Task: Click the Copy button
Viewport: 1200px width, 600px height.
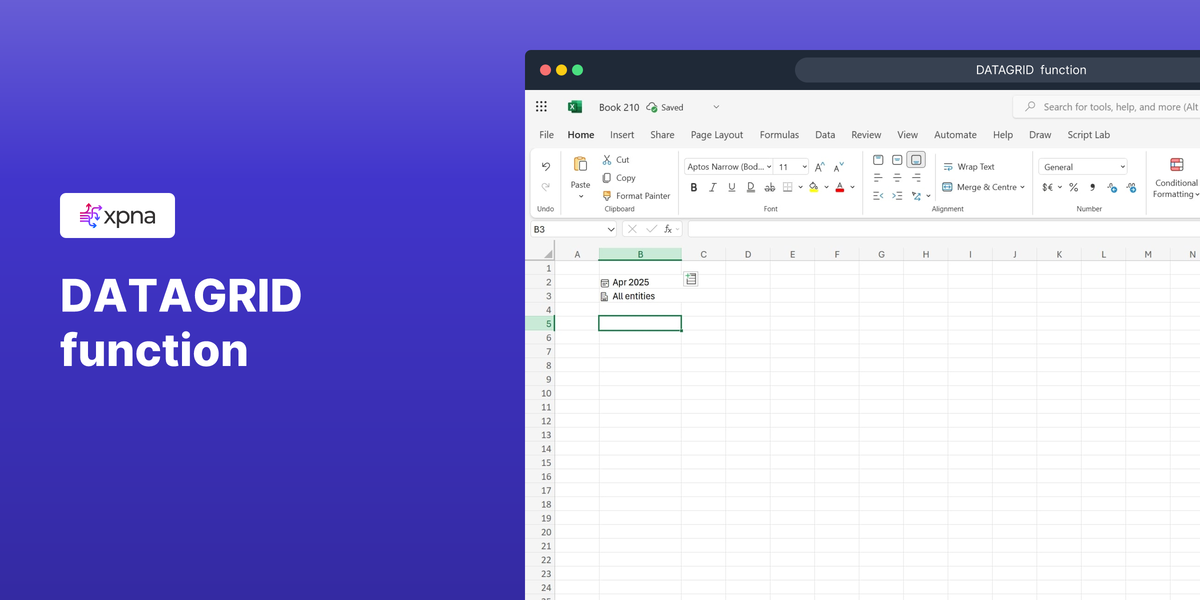Action: click(x=619, y=178)
